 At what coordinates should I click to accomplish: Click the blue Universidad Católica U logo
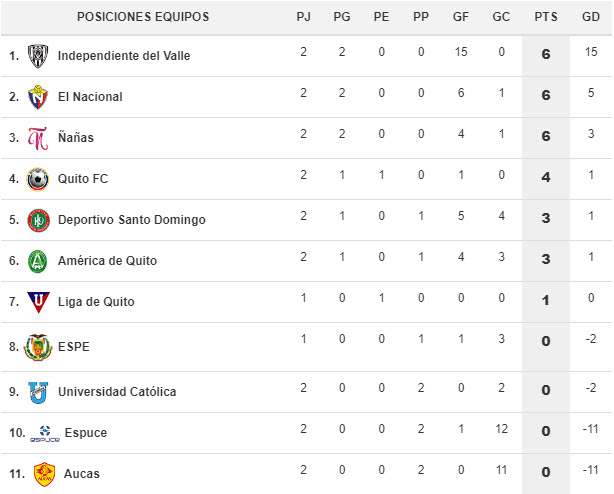38,393
